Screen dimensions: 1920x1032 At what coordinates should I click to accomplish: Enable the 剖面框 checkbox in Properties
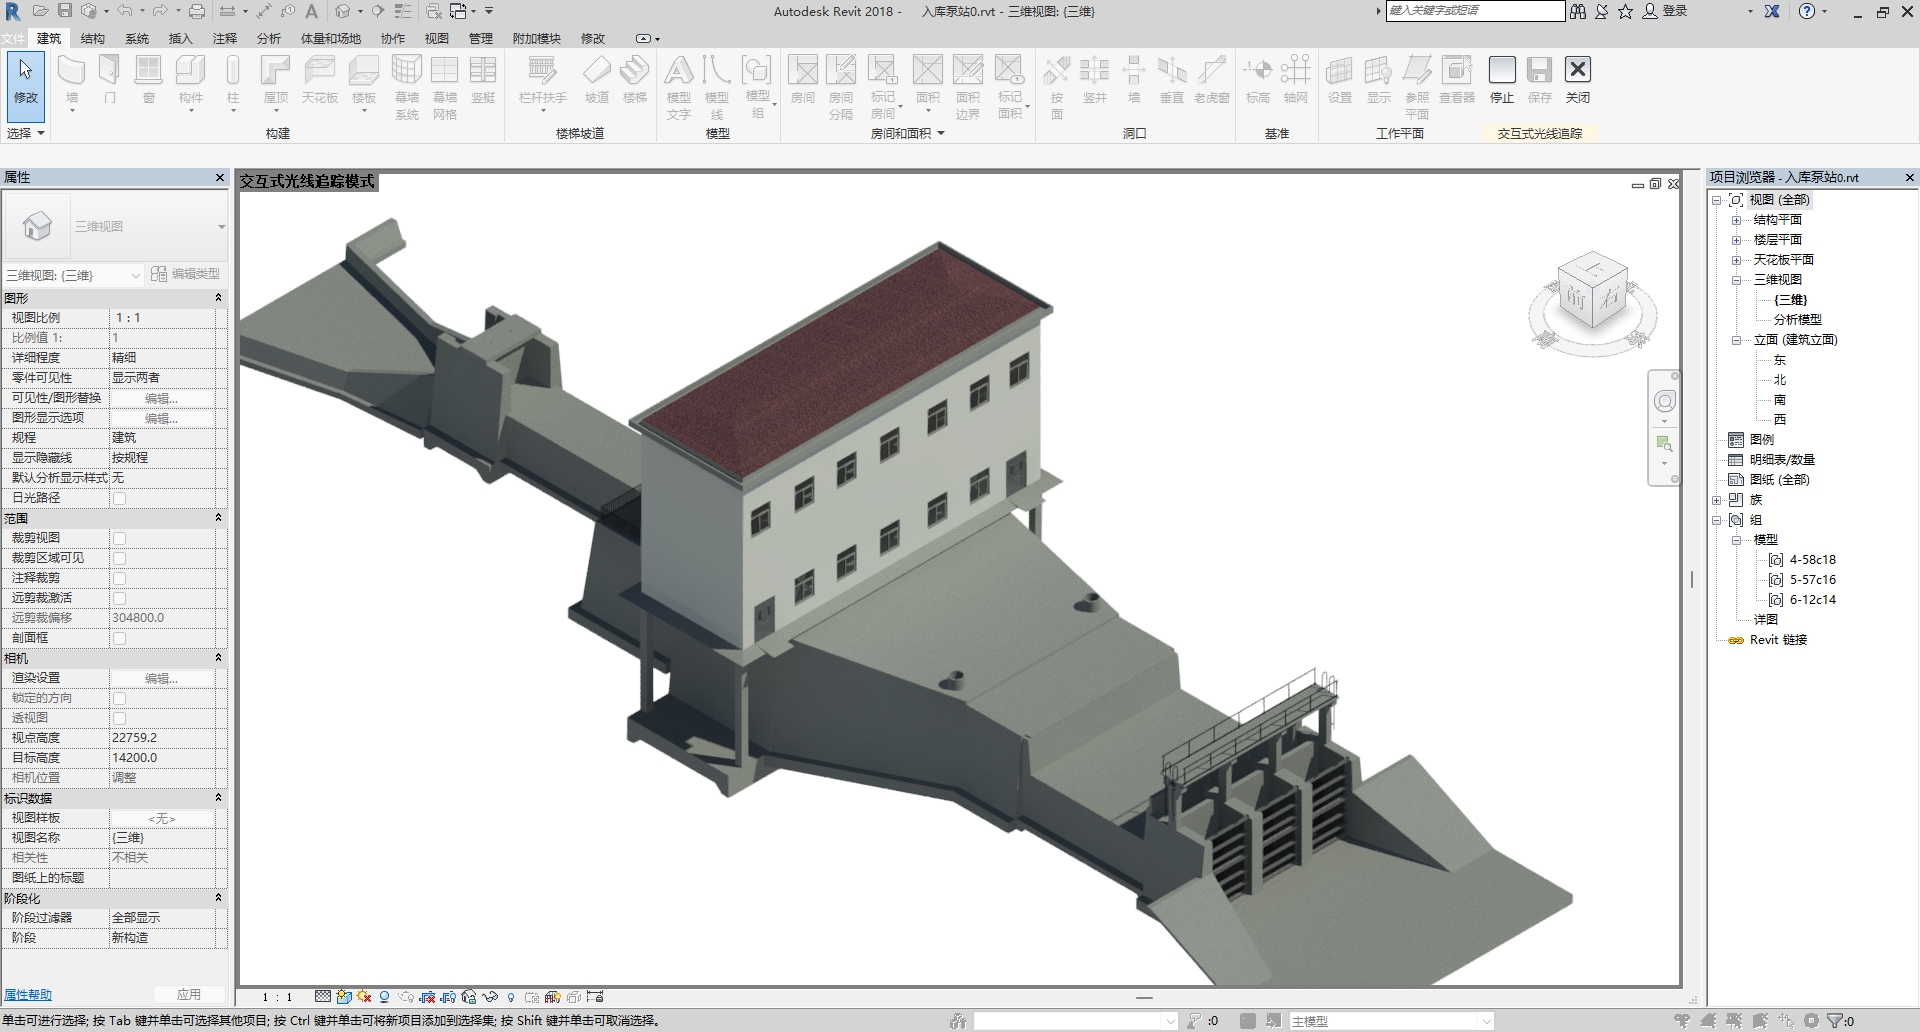[119, 638]
